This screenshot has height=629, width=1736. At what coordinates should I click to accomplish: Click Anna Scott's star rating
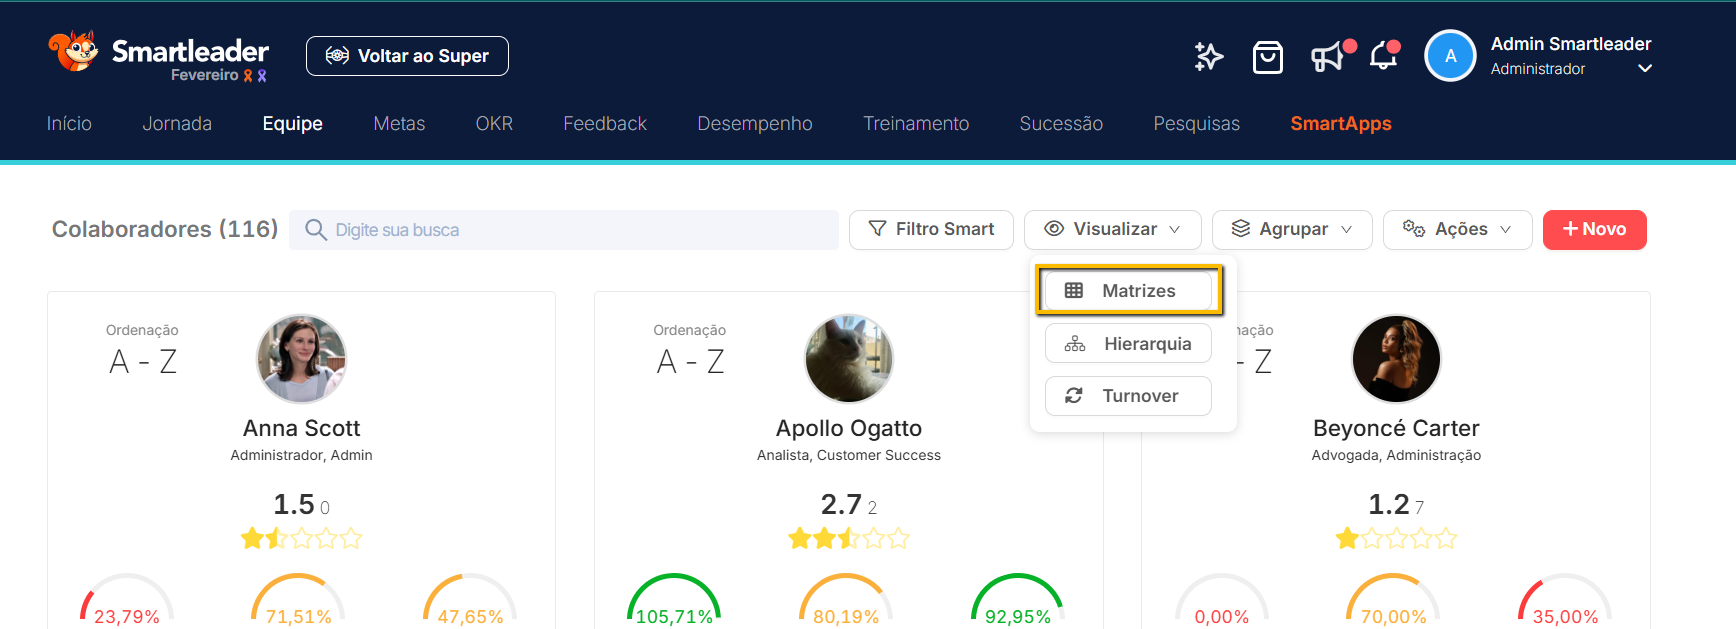[301, 539]
